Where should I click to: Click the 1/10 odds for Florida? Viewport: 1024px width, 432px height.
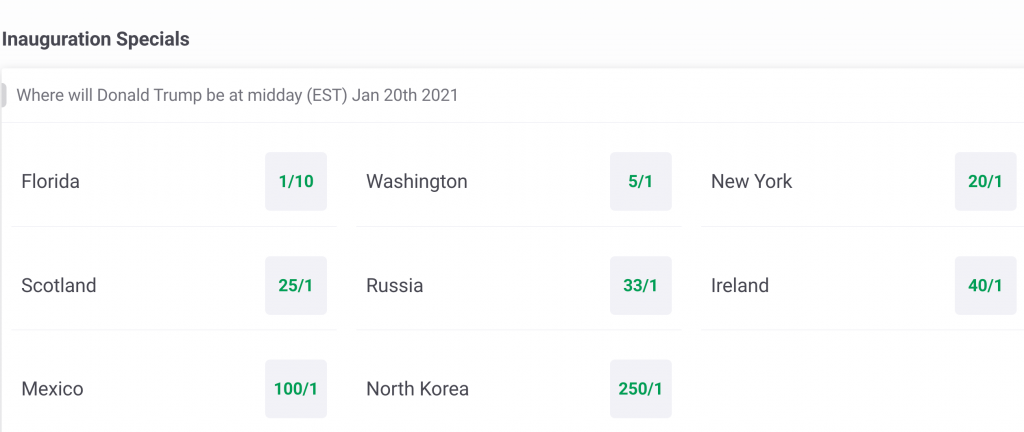(296, 181)
